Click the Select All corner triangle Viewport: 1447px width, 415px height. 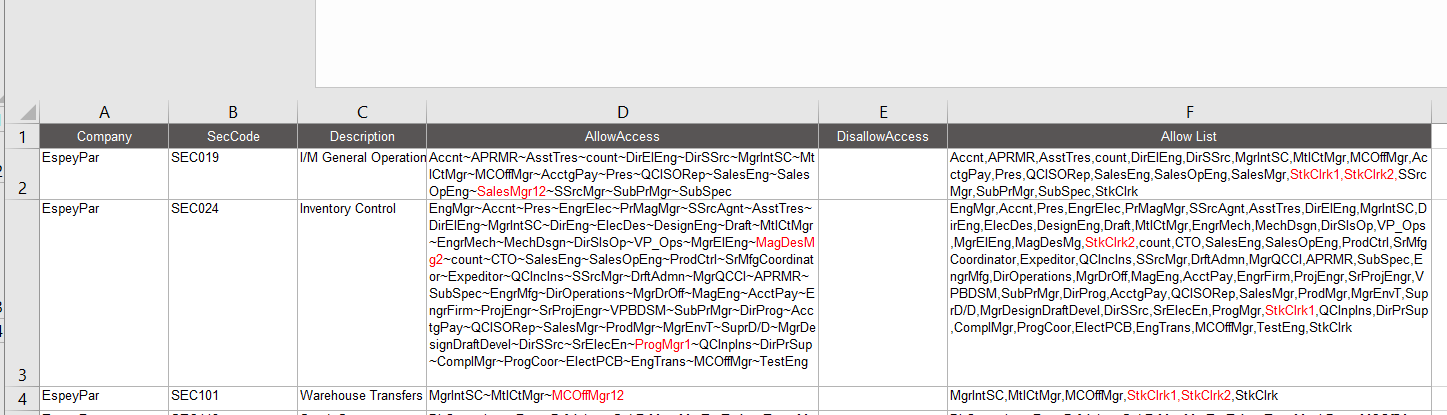point(29,112)
